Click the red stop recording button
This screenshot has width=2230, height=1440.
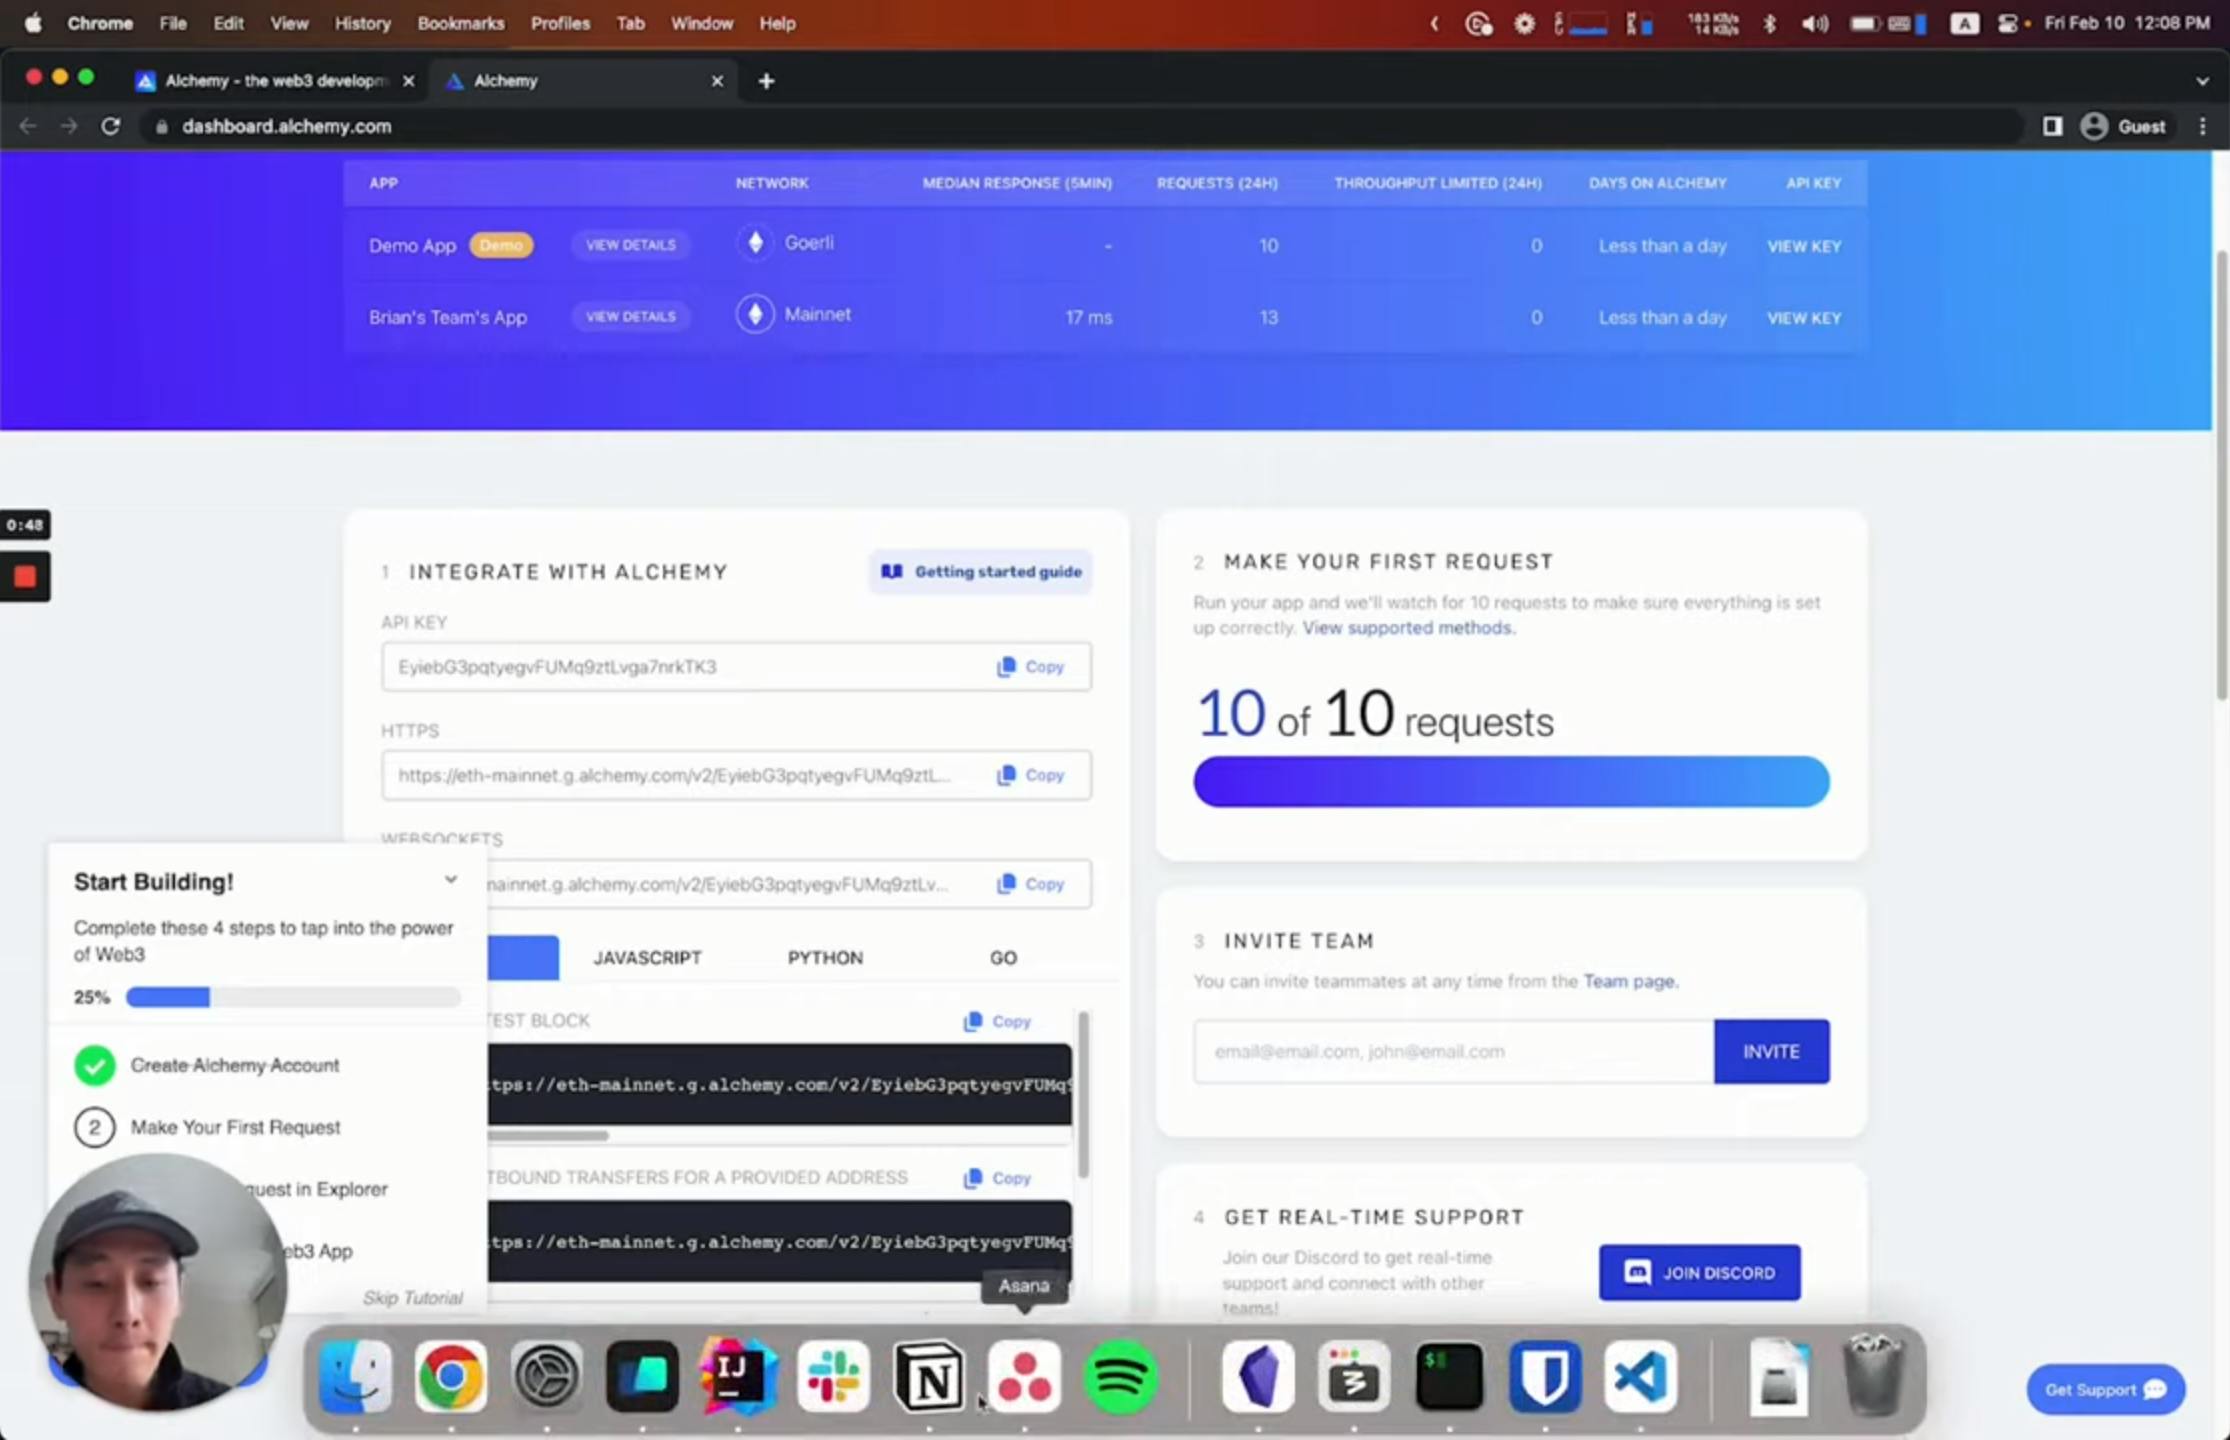coord(25,576)
